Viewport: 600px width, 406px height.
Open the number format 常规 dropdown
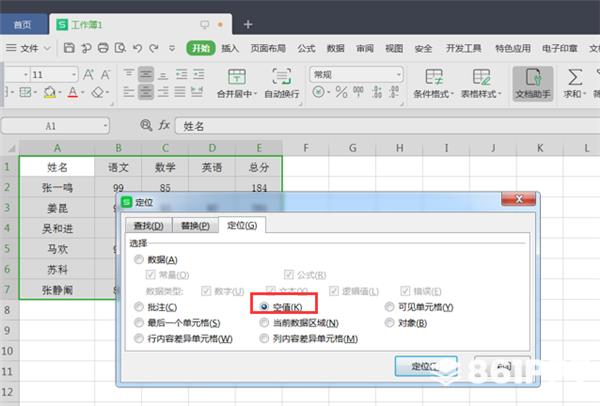(x=399, y=75)
